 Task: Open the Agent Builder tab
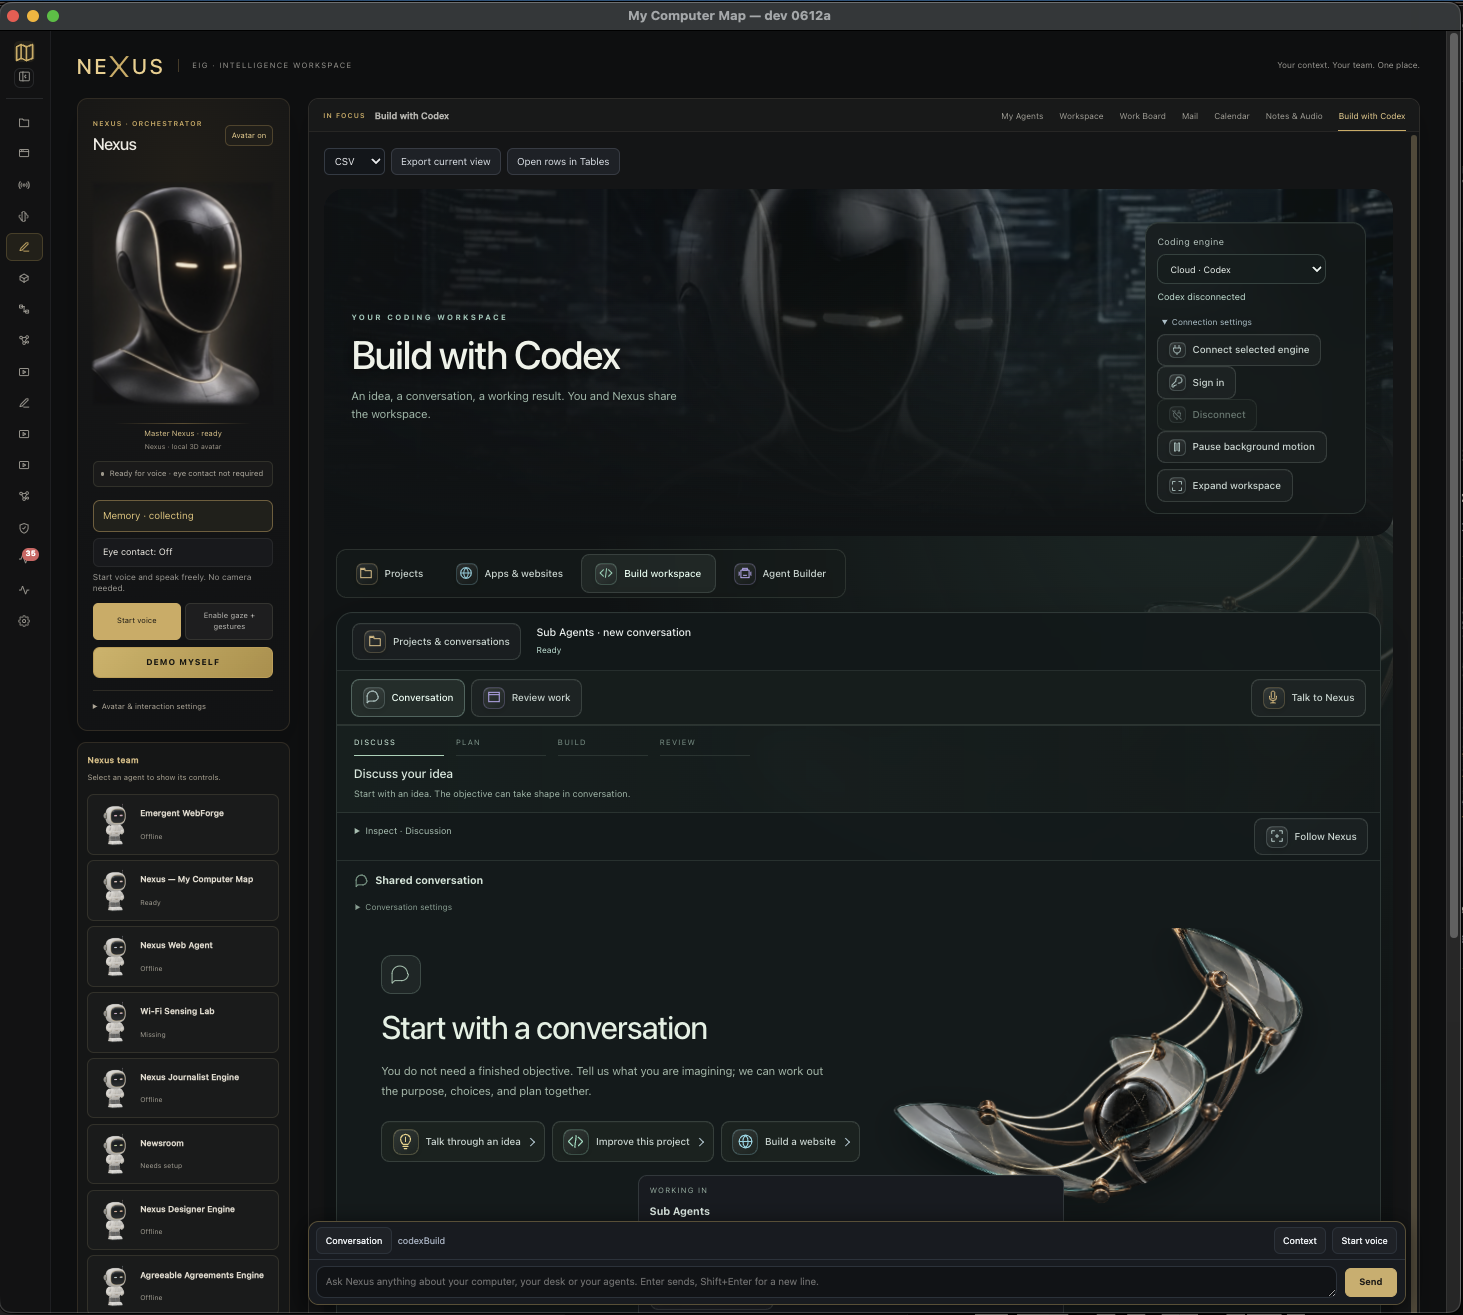coord(781,574)
